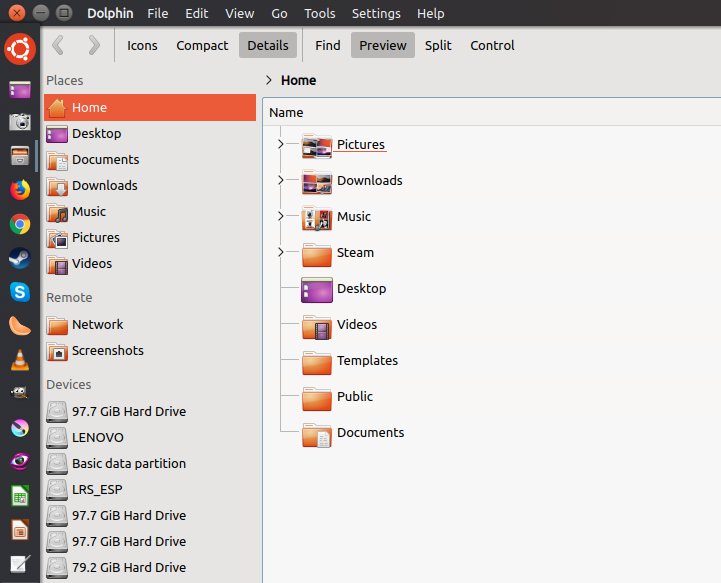Open the Find toolbar button
This screenshot has height=583, width=721.
click(327, 46)
